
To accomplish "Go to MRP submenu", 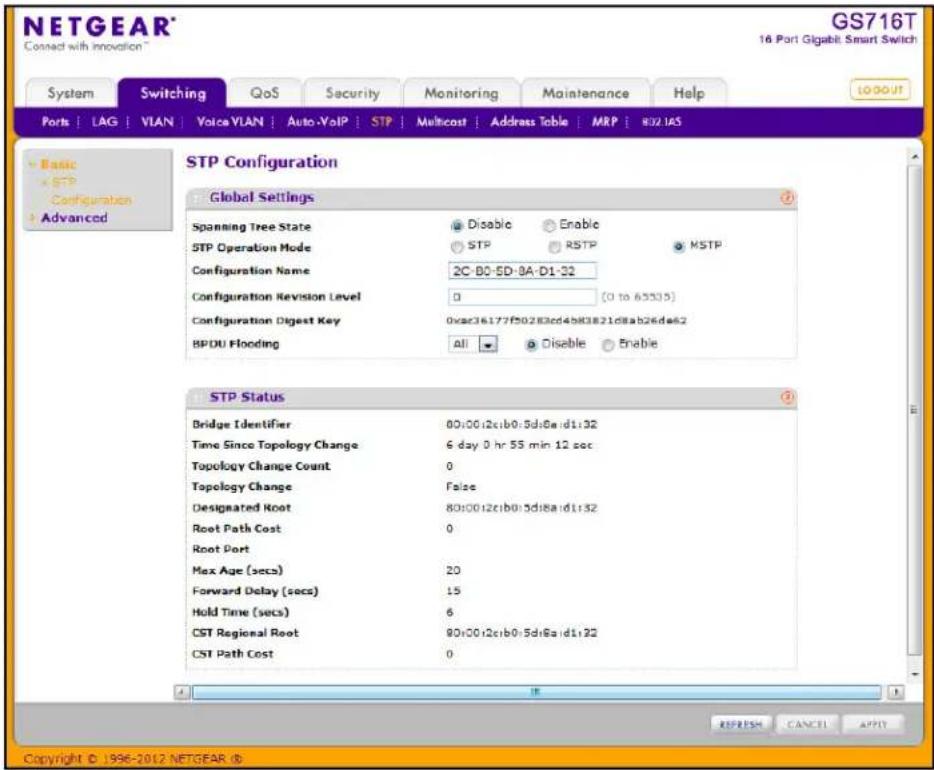I will tap(605, 121).
